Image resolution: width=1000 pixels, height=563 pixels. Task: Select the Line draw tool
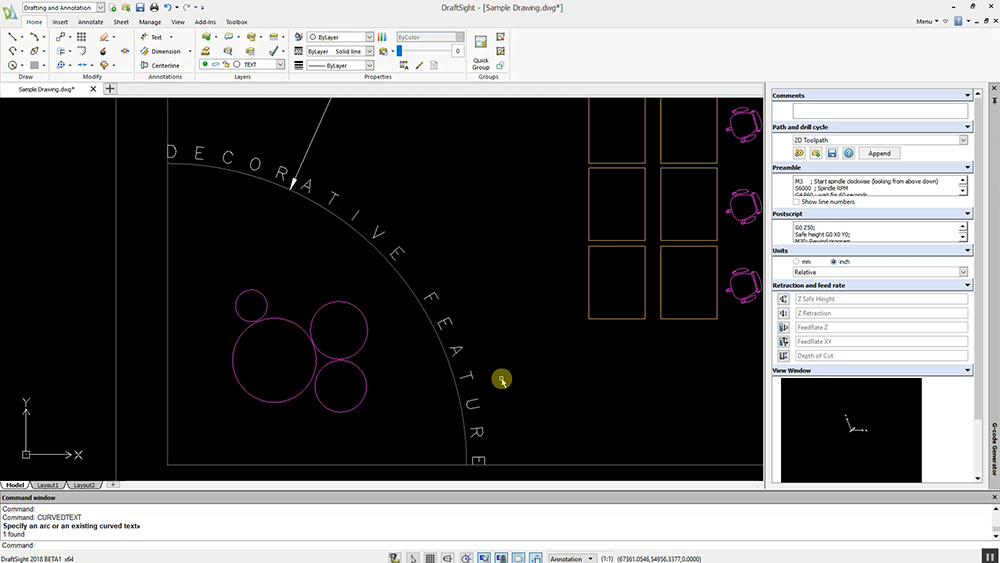(12, 37)
